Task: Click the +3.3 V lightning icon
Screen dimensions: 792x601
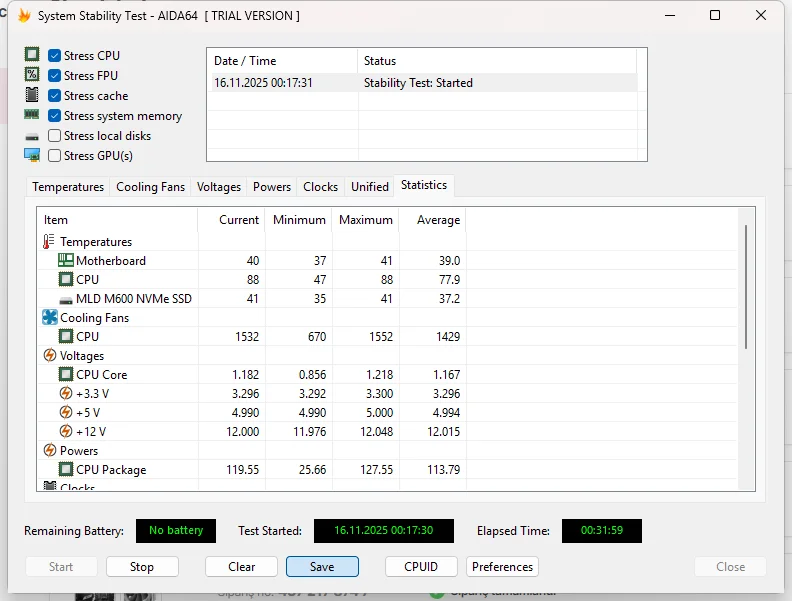Action: click(x=66, y=393)
